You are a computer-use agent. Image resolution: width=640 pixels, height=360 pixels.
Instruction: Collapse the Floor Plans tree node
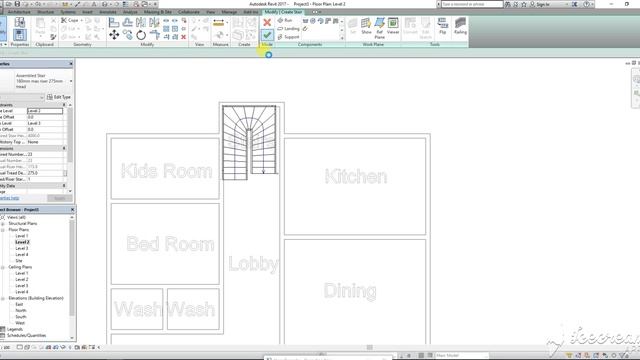pyautogui.click(x=3, y=230)
